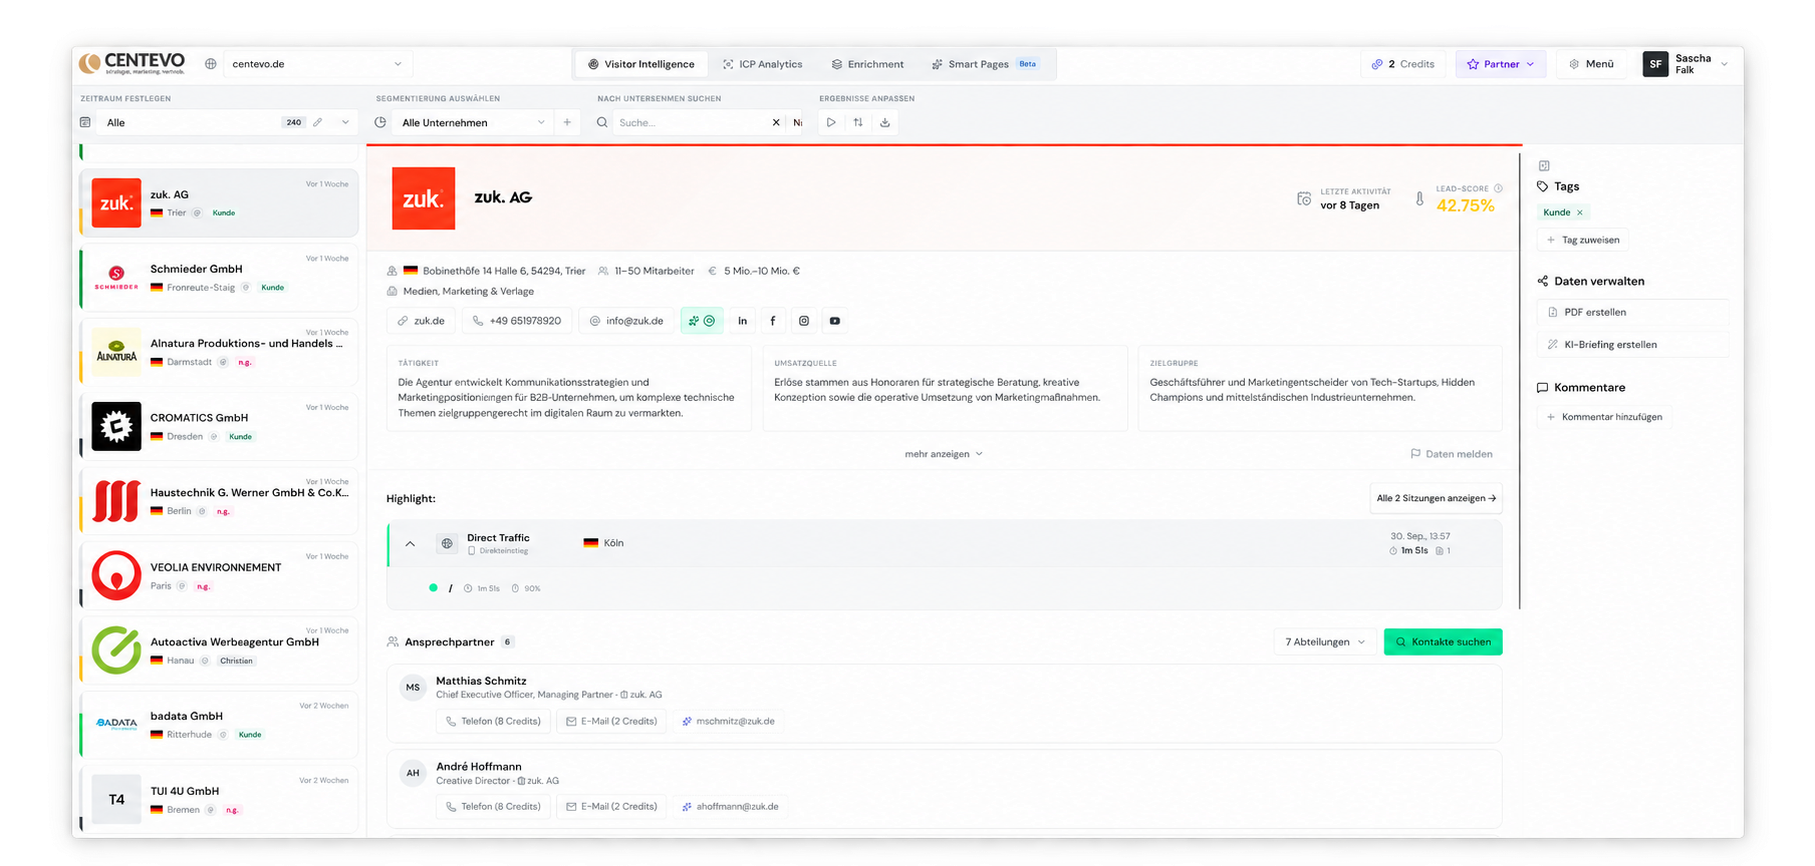Open the zuk. AG YouTube channel icon
The height and width of the screenshot is (866, 1815).
tap(835, 321)
